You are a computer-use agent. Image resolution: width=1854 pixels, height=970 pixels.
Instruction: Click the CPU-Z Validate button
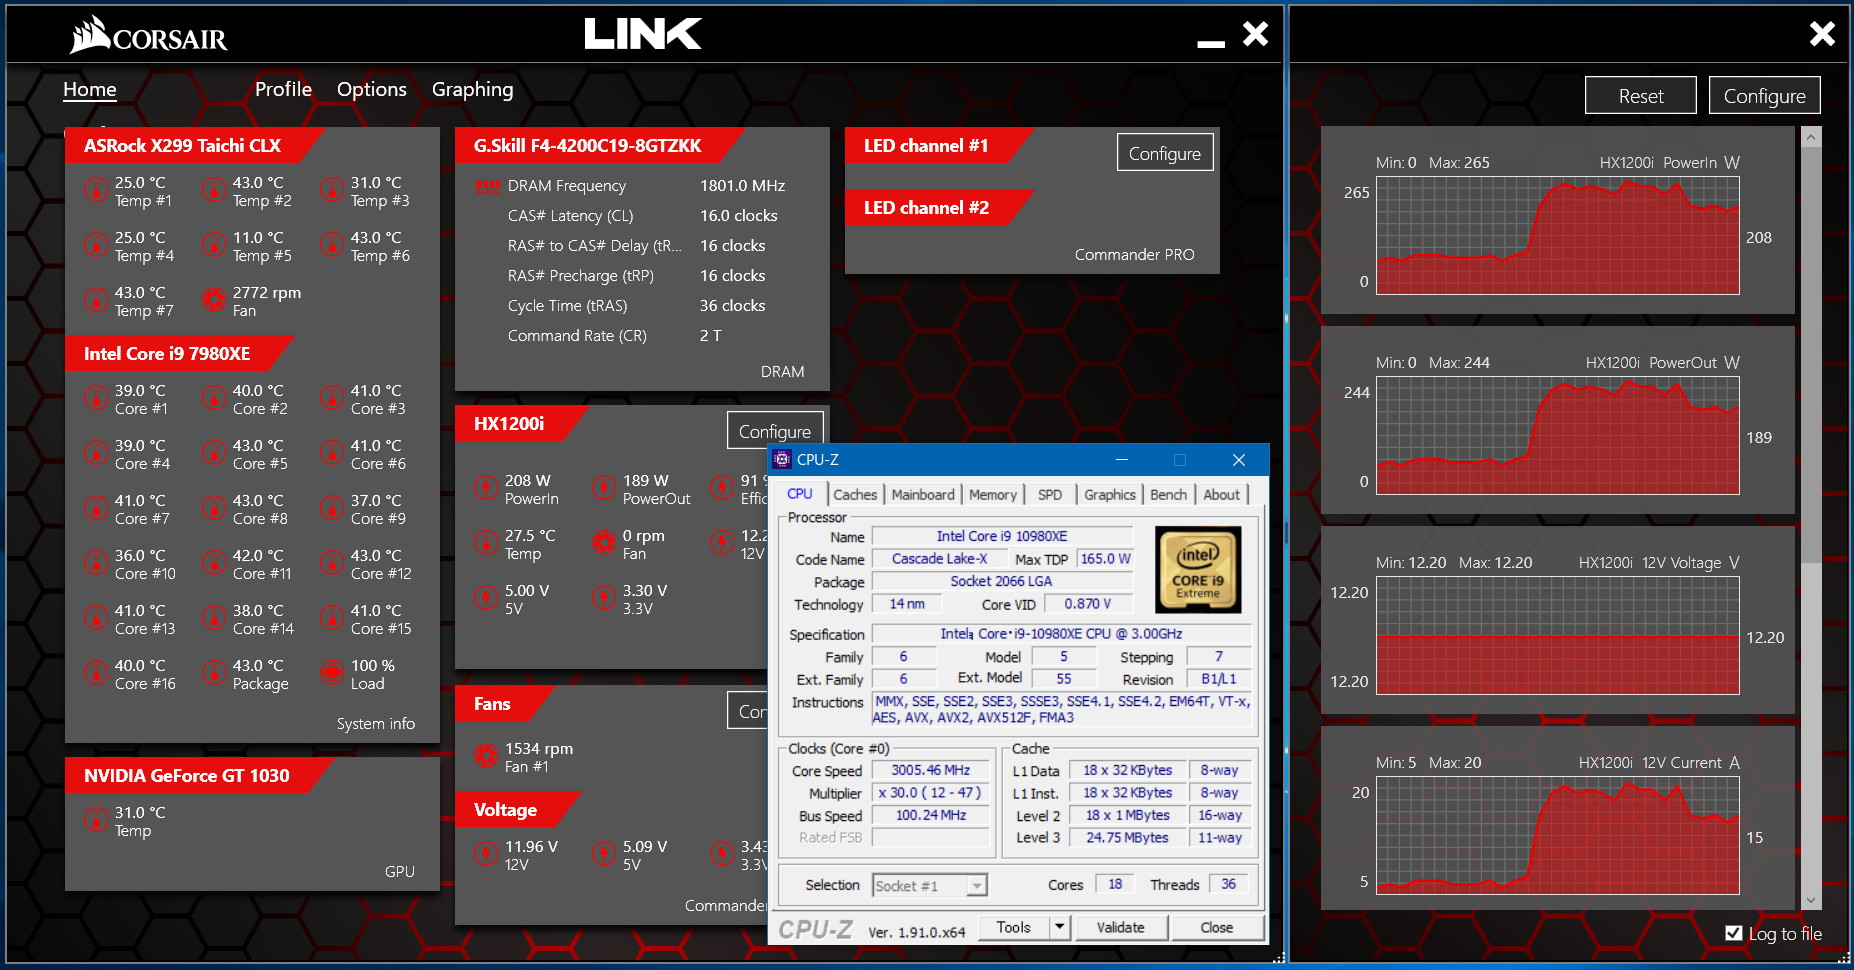pyautogui.click(x=1120, y=927)
